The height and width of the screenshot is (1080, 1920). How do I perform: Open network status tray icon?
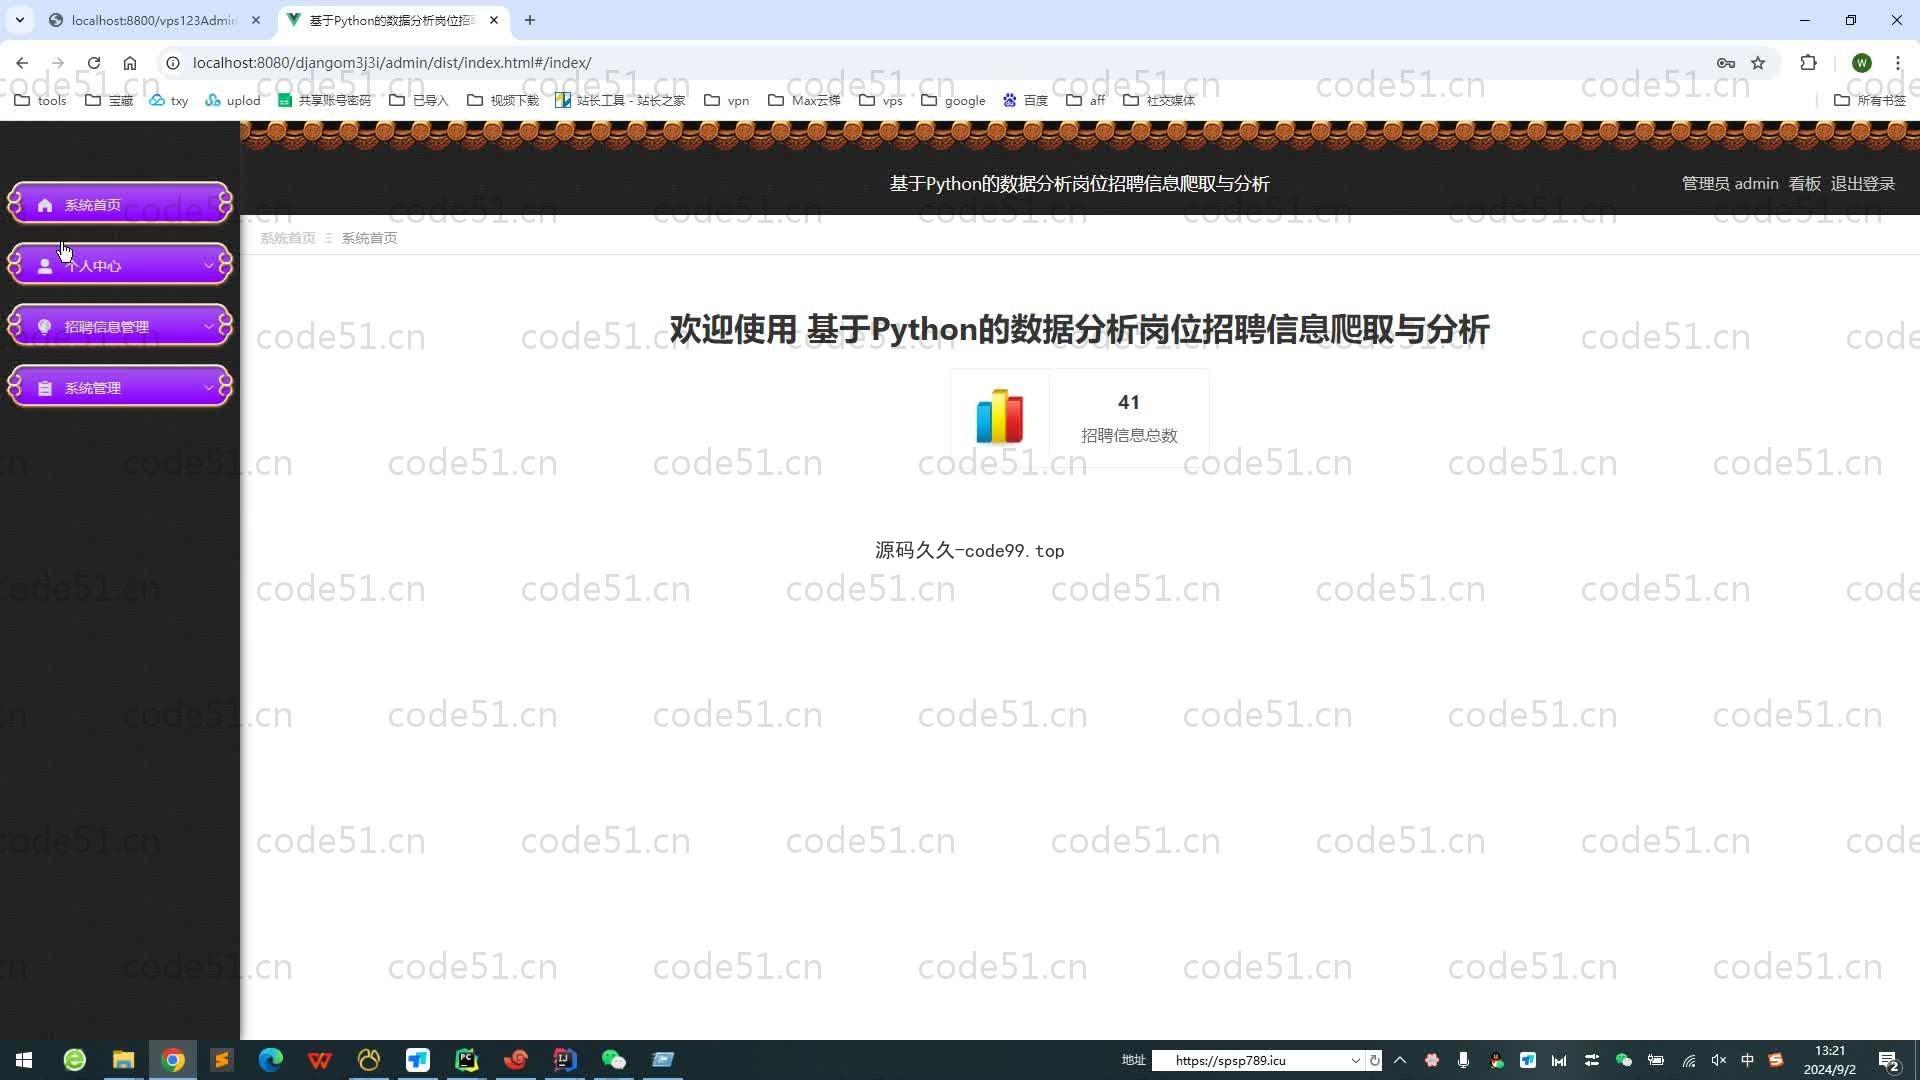pos(1689,1061)
